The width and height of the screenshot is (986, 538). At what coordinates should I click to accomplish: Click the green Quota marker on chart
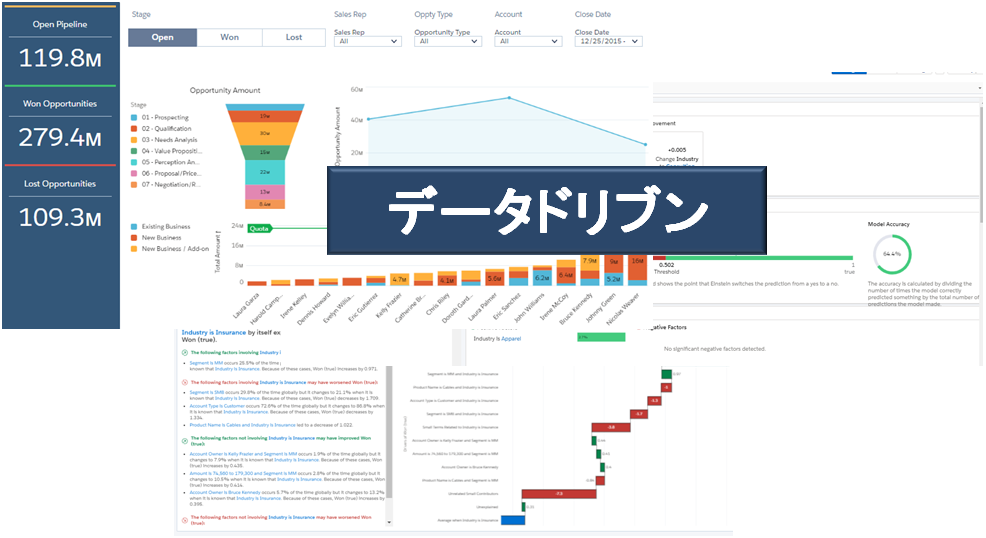click(x=260, y=227)
